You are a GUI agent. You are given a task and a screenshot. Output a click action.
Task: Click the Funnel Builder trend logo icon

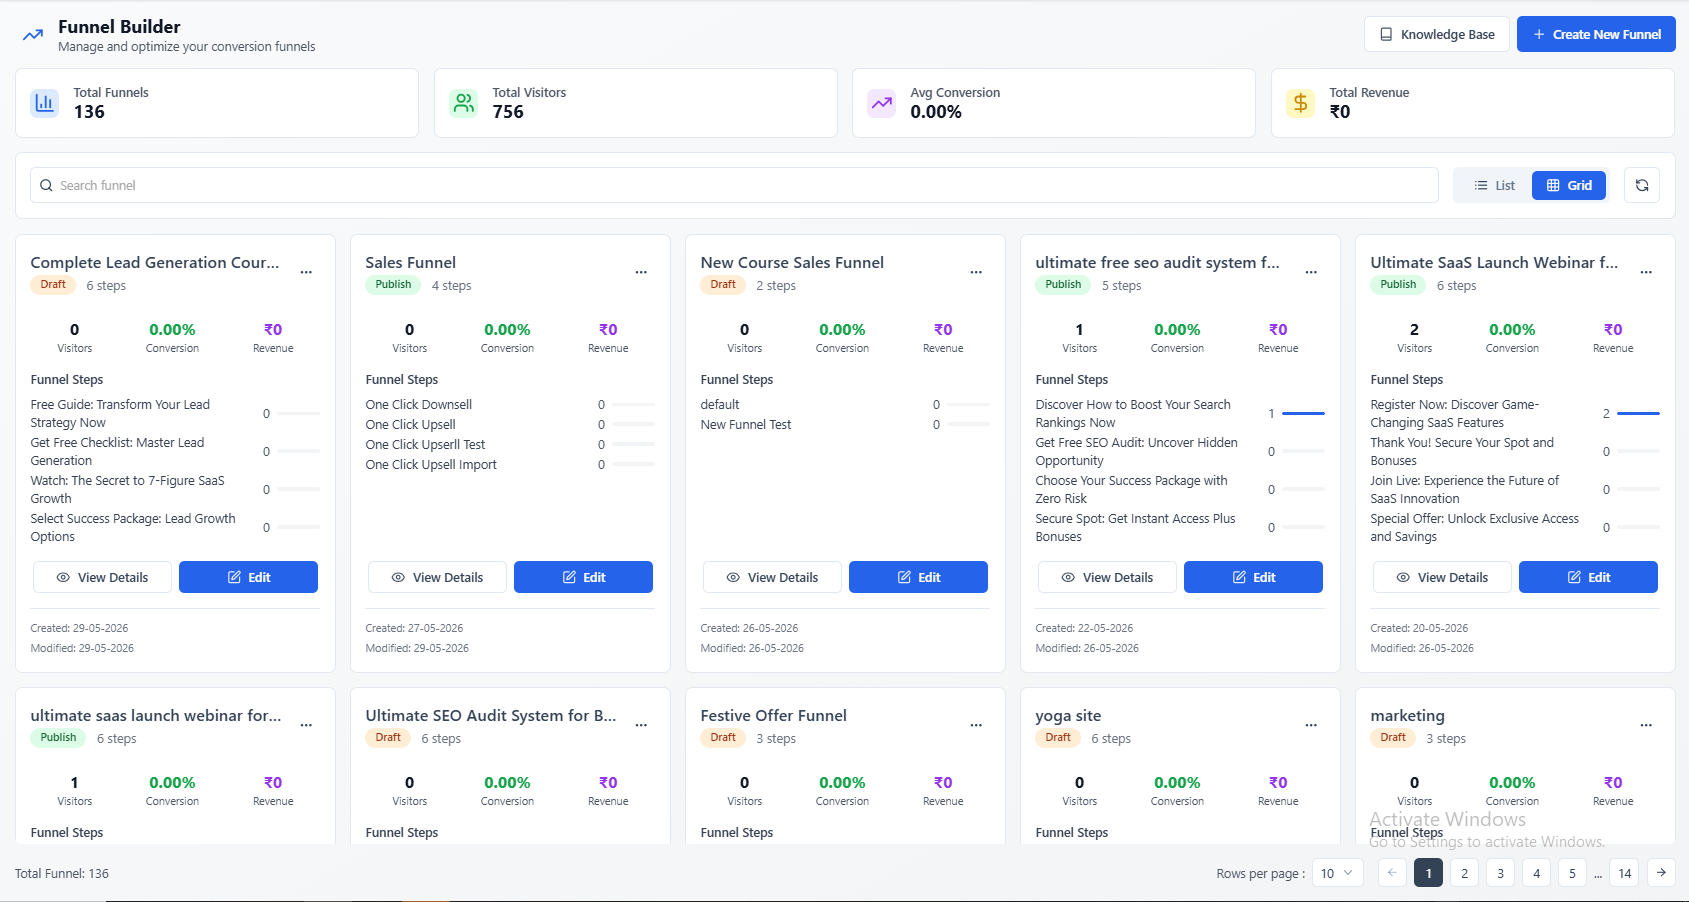(33, 35)
